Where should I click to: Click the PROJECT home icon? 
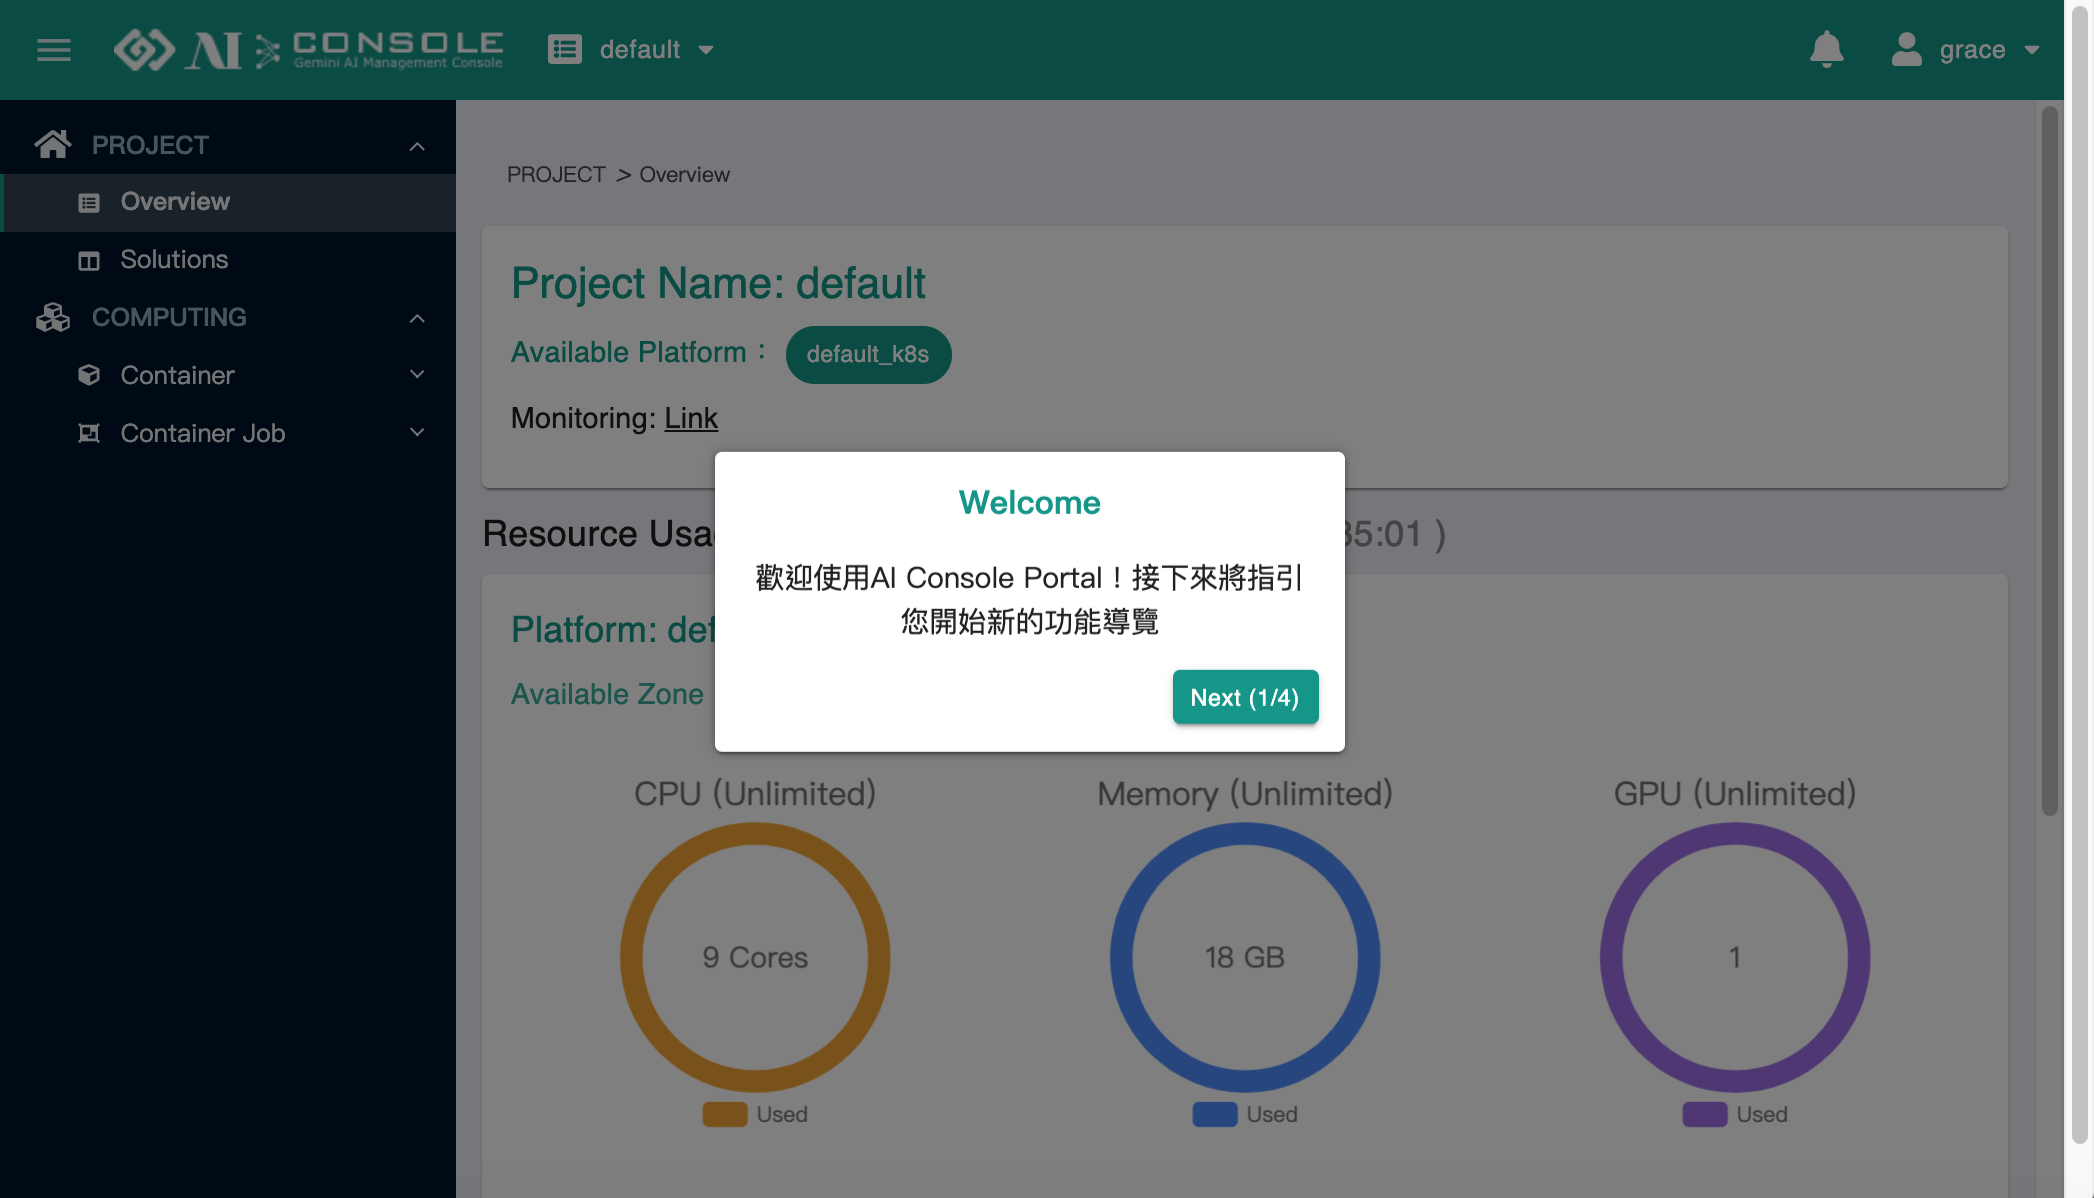[53, 144]
